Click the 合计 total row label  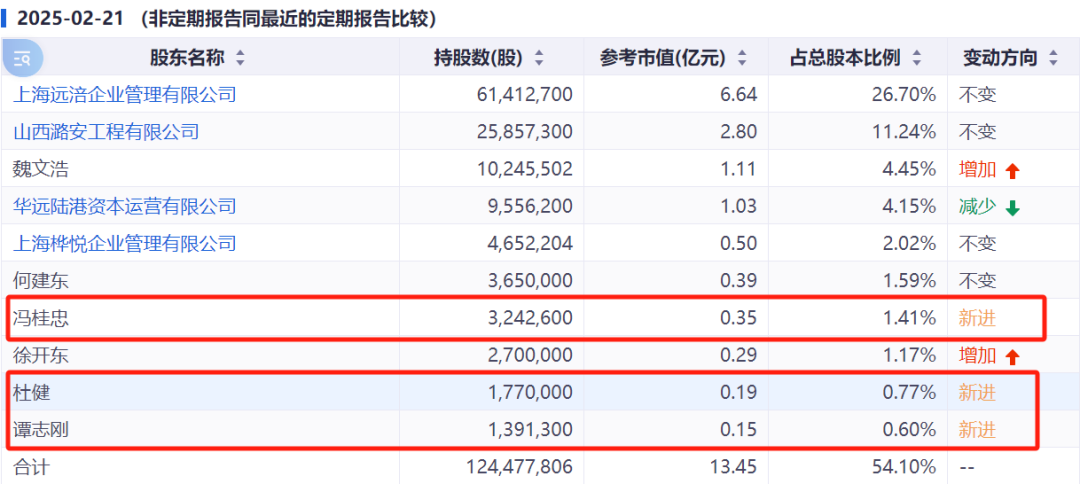32,467
